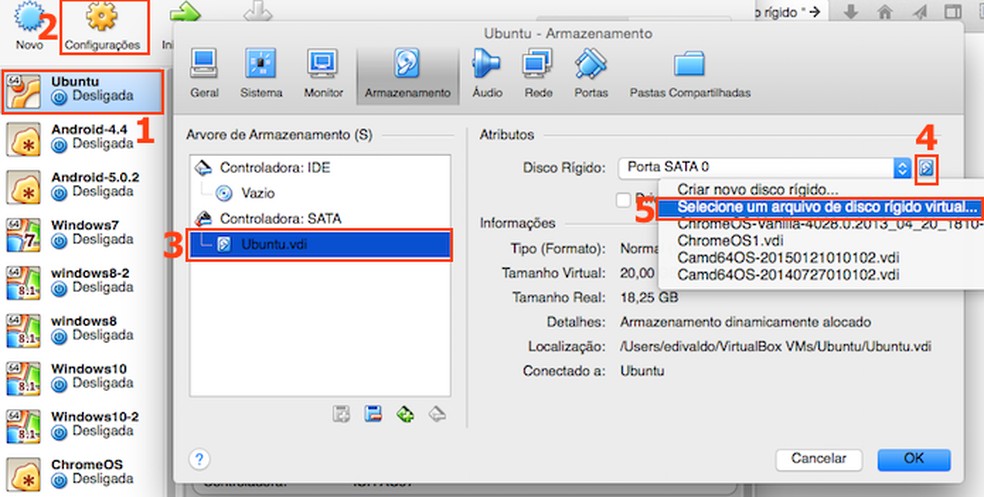984x497 pixels.
Task: Click the download arrow in background window
Action: coord(851,12)
